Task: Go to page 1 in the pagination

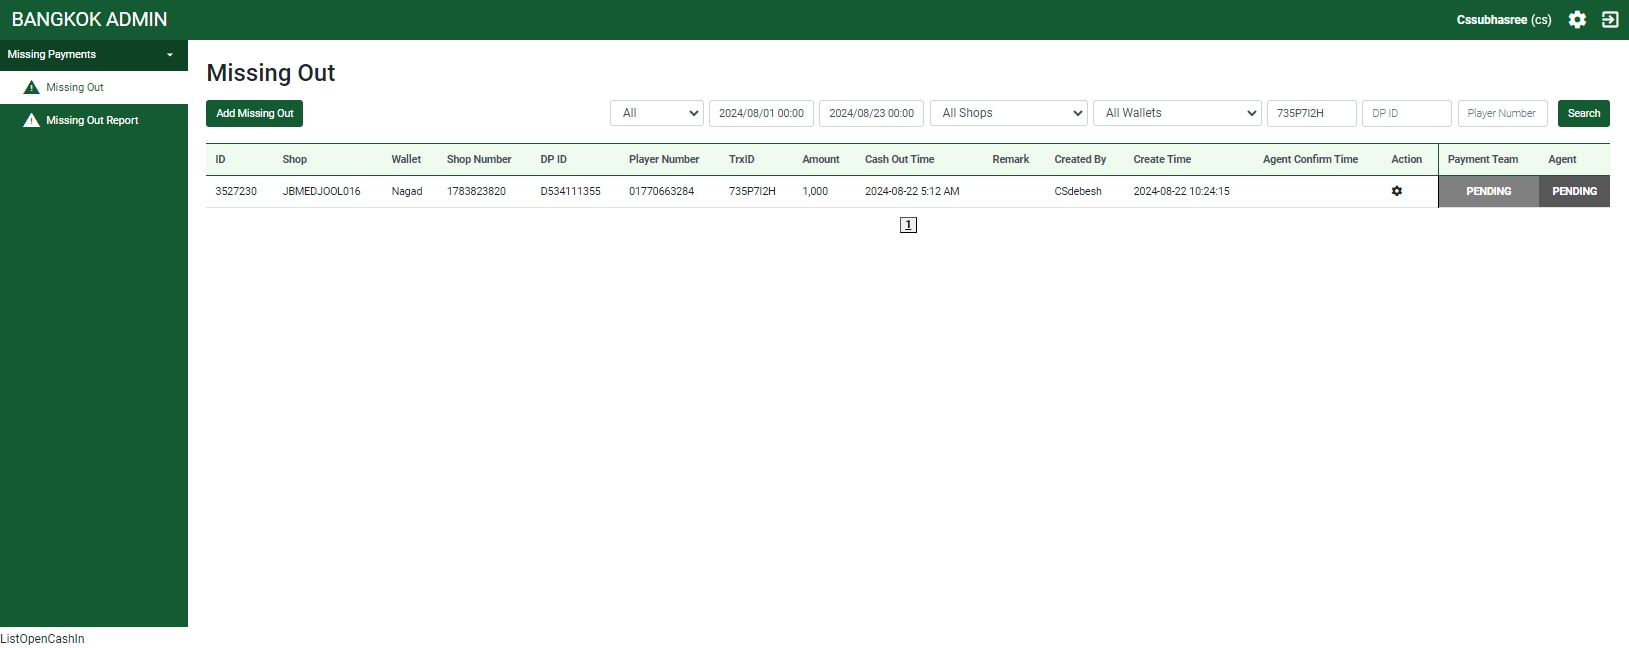Action: 908,225
